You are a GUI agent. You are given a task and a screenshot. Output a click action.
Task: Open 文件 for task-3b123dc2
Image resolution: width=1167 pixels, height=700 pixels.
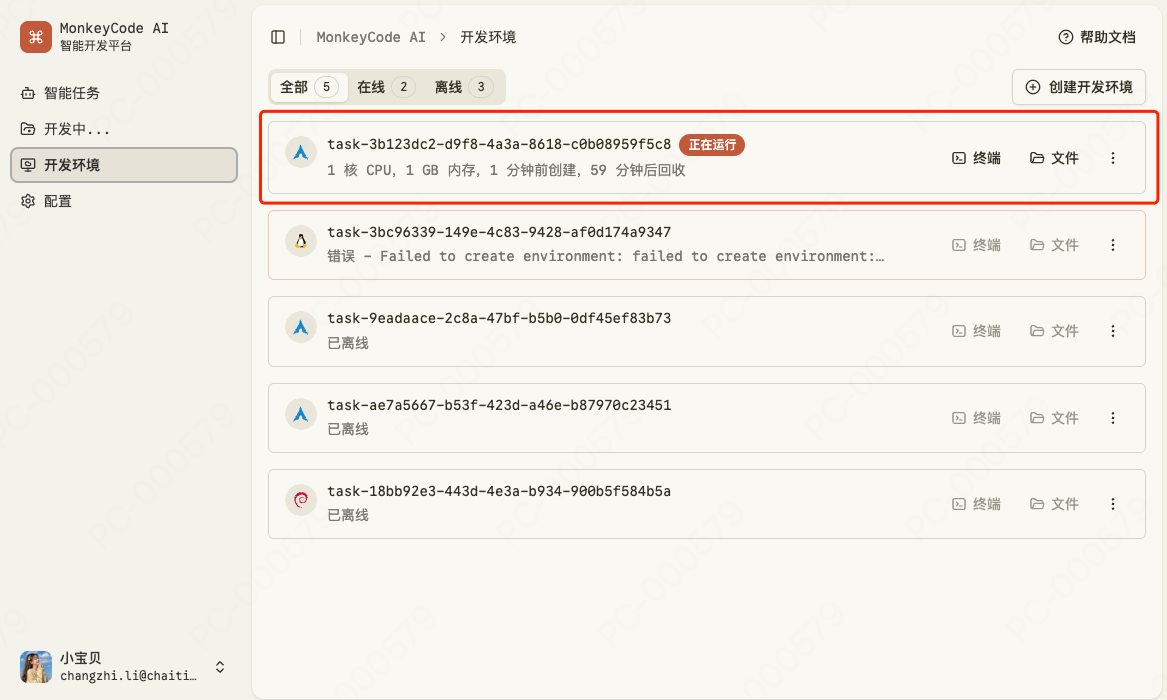click(x=1054, y=158)
